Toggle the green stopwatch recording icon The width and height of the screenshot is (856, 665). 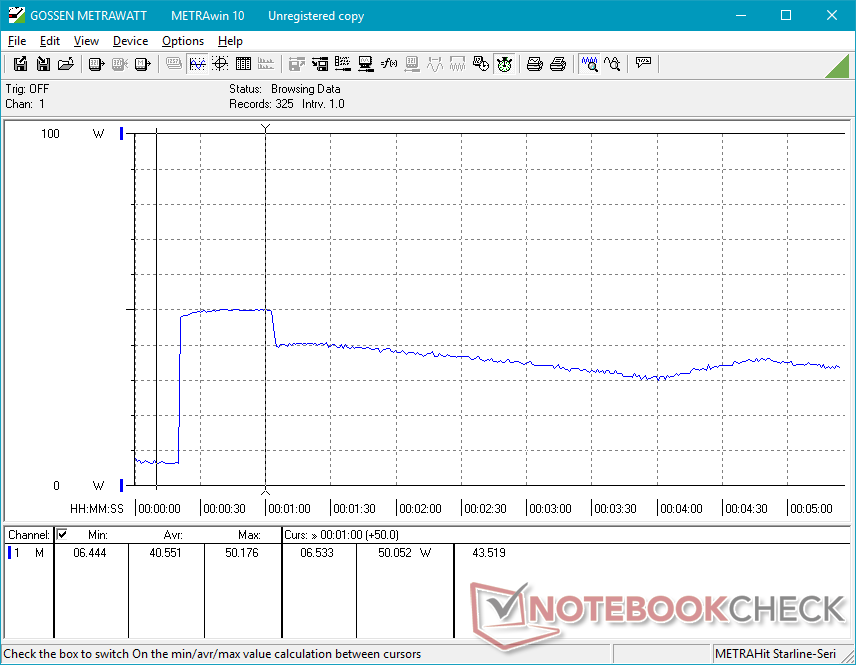[x=504, y=64]
